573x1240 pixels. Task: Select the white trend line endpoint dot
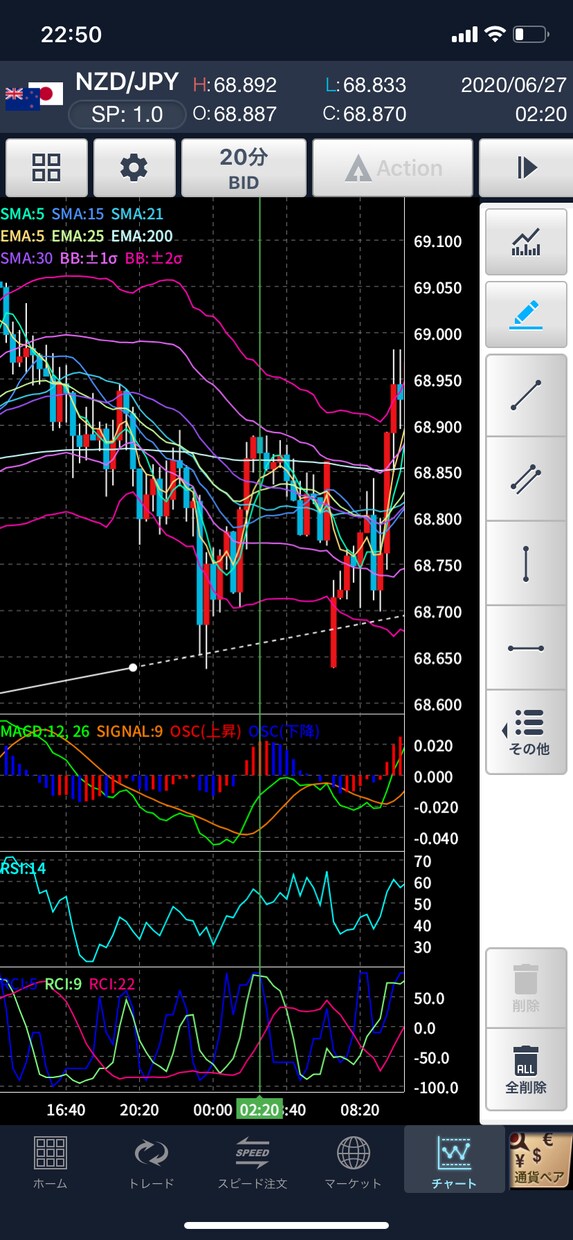pos(133,667)
